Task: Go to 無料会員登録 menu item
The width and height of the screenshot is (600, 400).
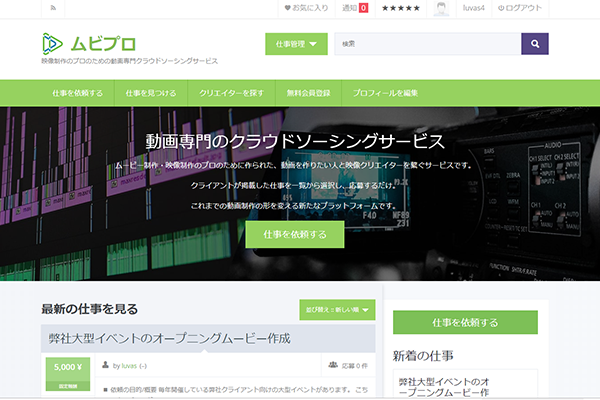Action: coord(308,93)
